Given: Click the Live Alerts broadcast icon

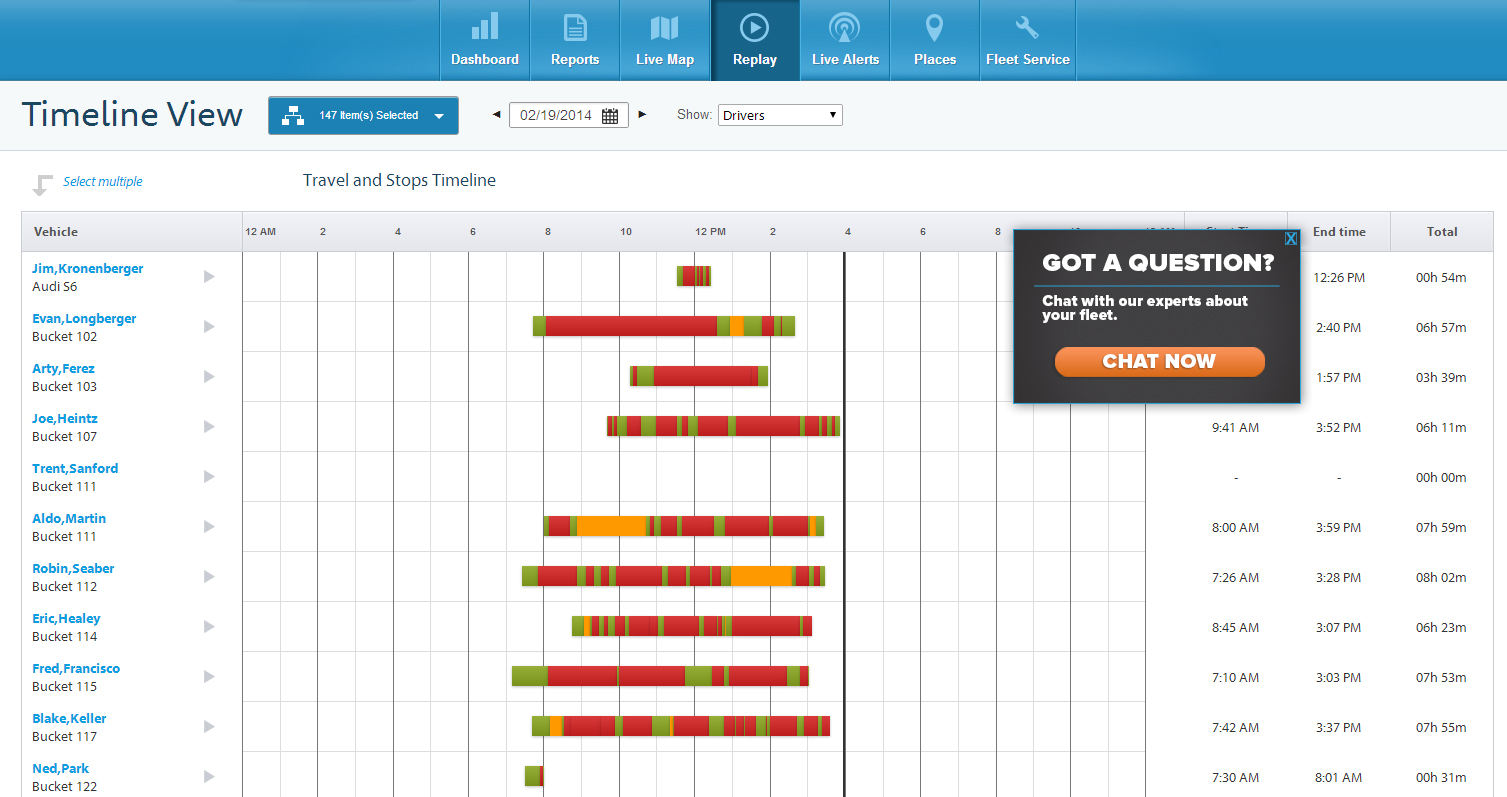Looking at the screenshot, I should pos(845,27).
